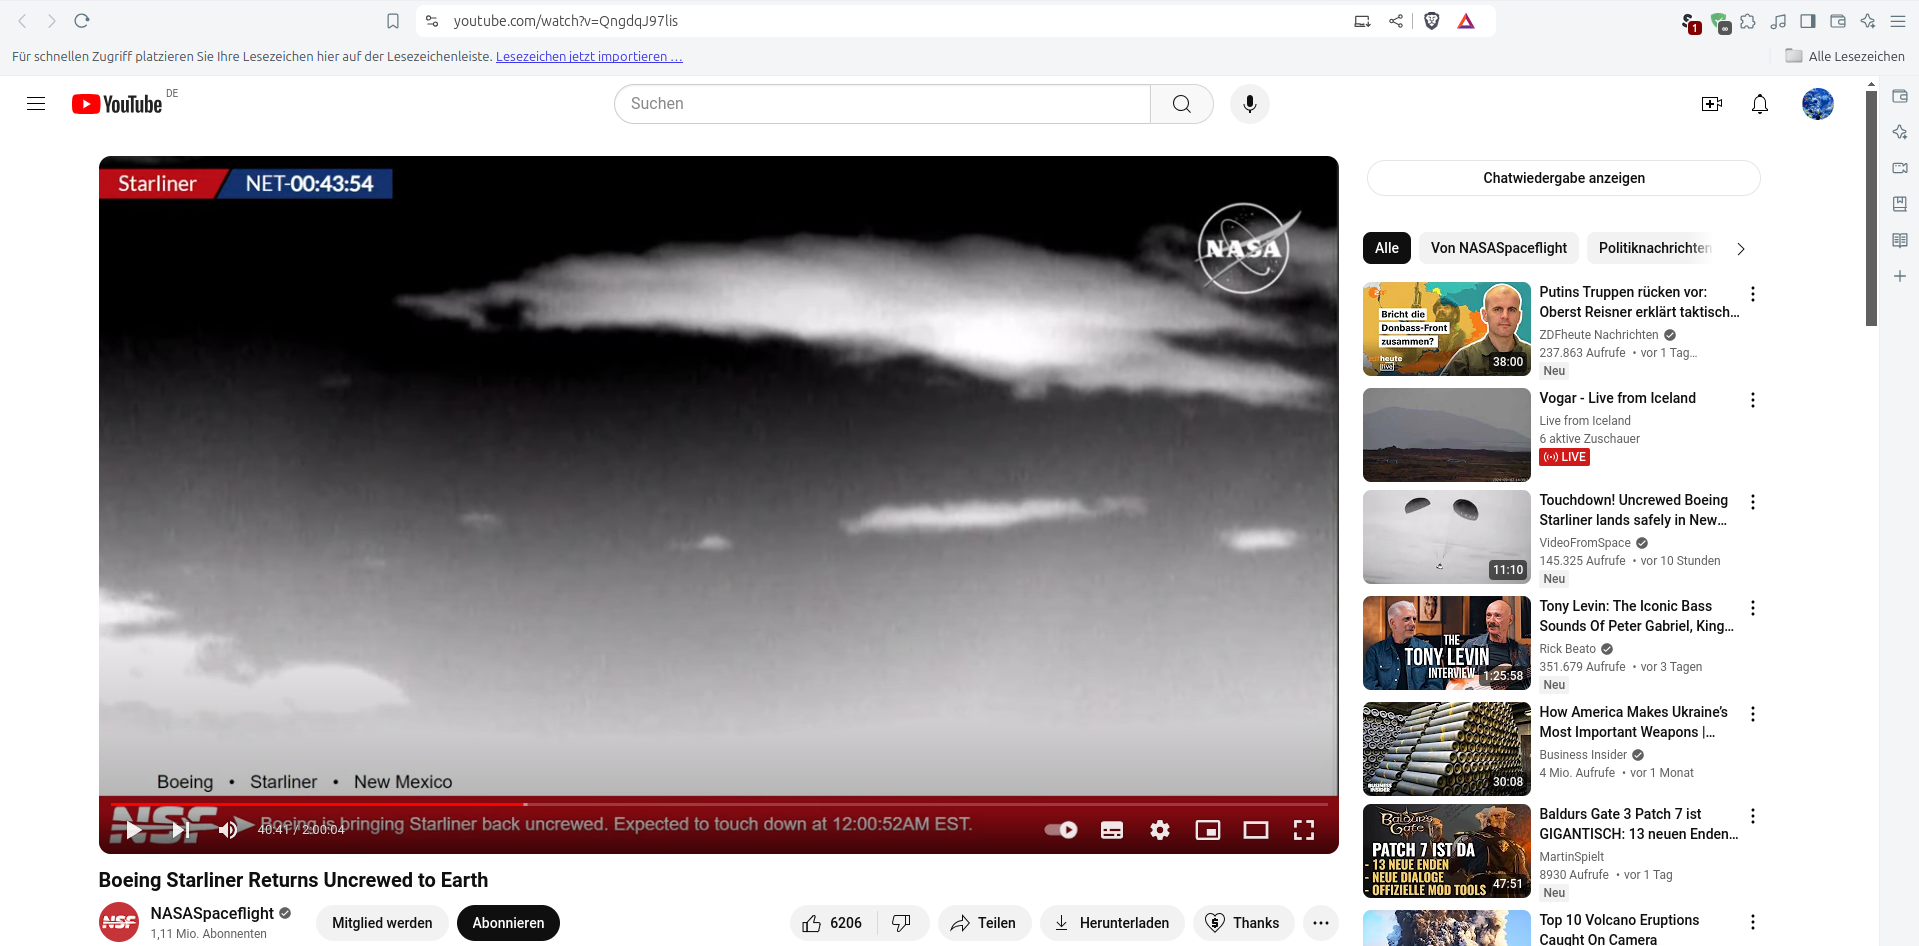
Task: Open the notifications bell
Action: pyautogui.click(x=1760, y=104)
